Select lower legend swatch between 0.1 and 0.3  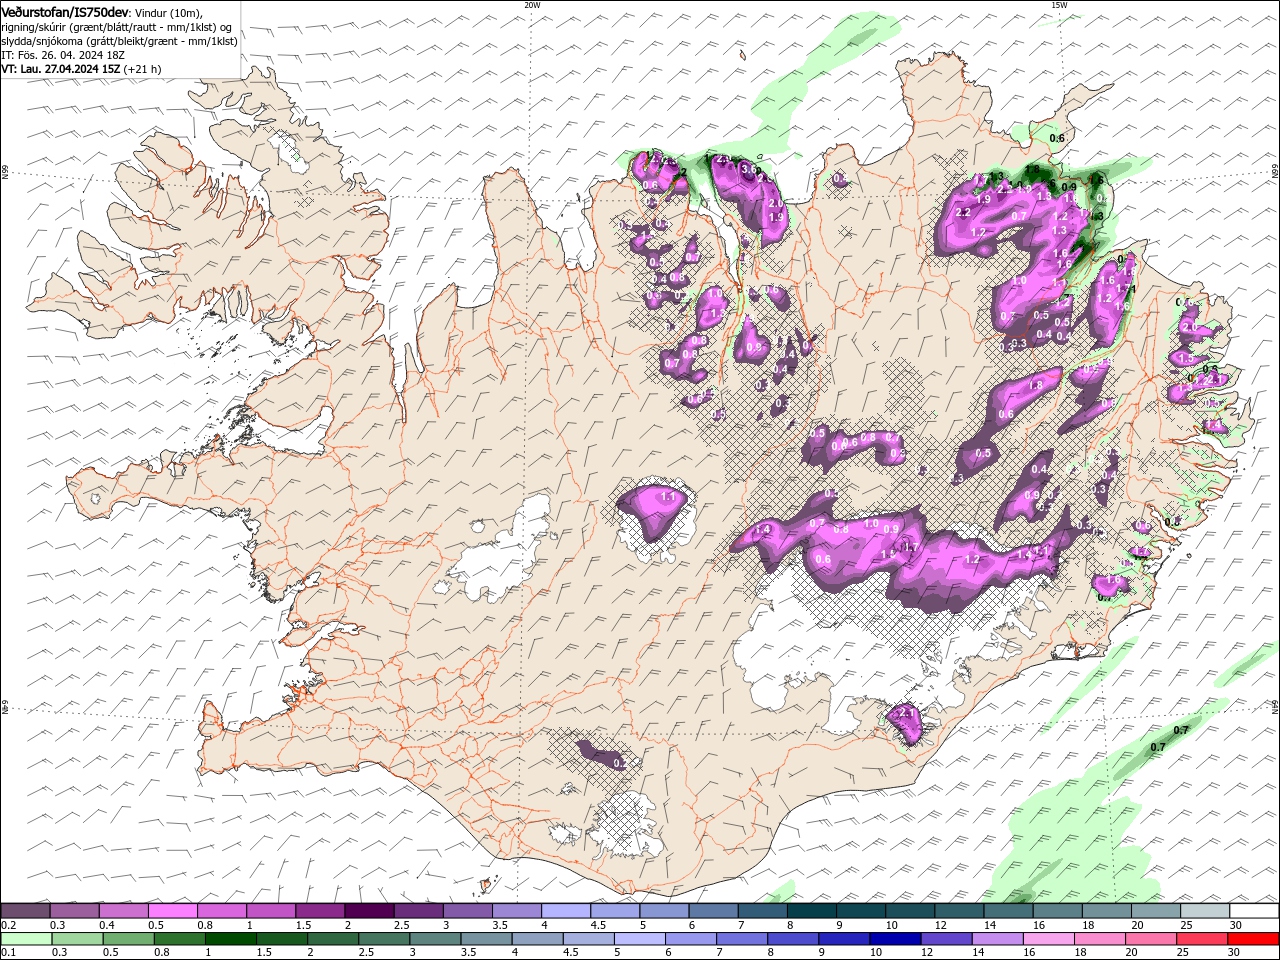pyautogui.click(x=25, y=939)
